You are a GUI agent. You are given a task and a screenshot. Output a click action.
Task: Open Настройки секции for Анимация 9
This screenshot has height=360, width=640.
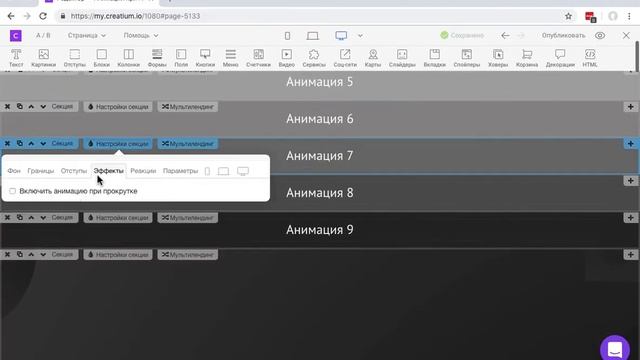(x=118, y=218)
